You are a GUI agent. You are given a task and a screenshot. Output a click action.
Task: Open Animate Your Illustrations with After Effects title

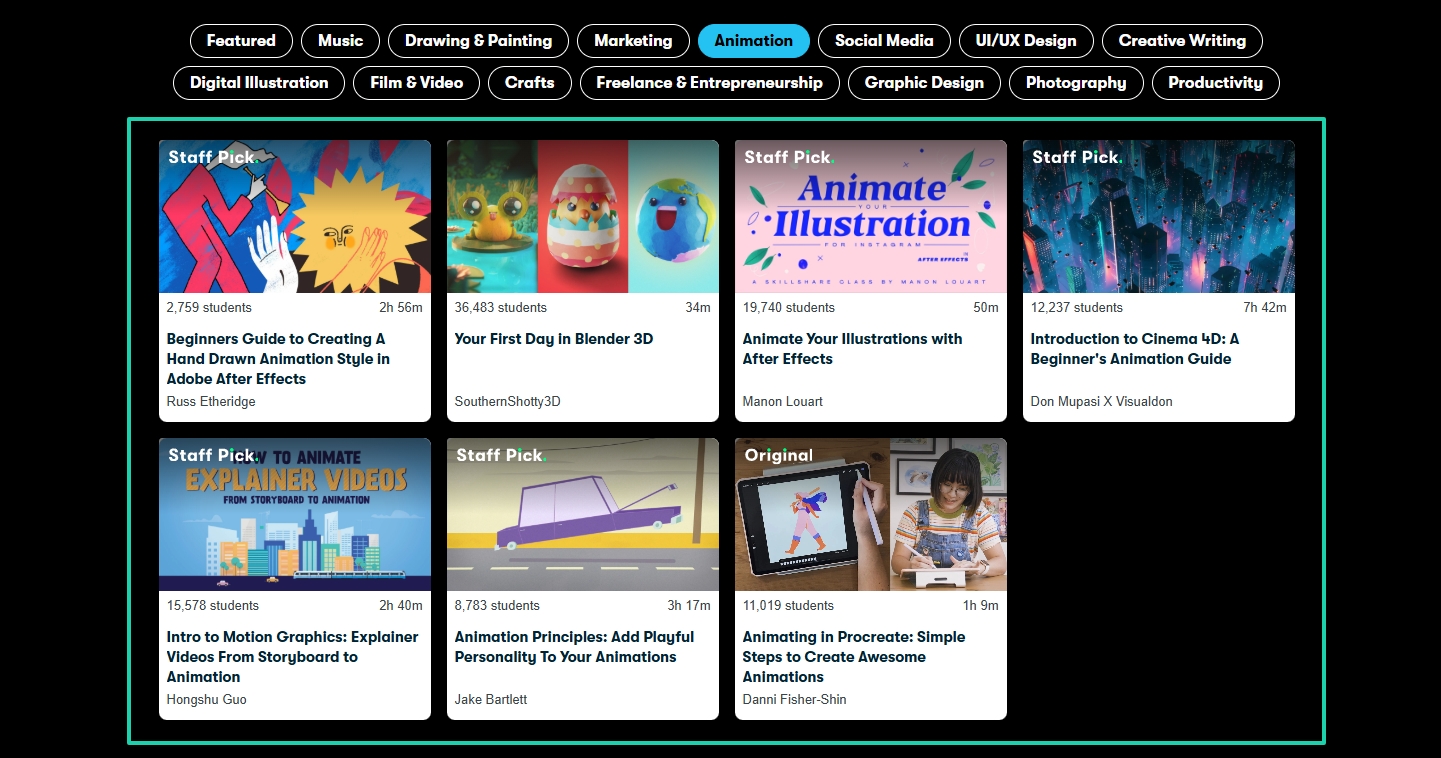tap(852, 349)
